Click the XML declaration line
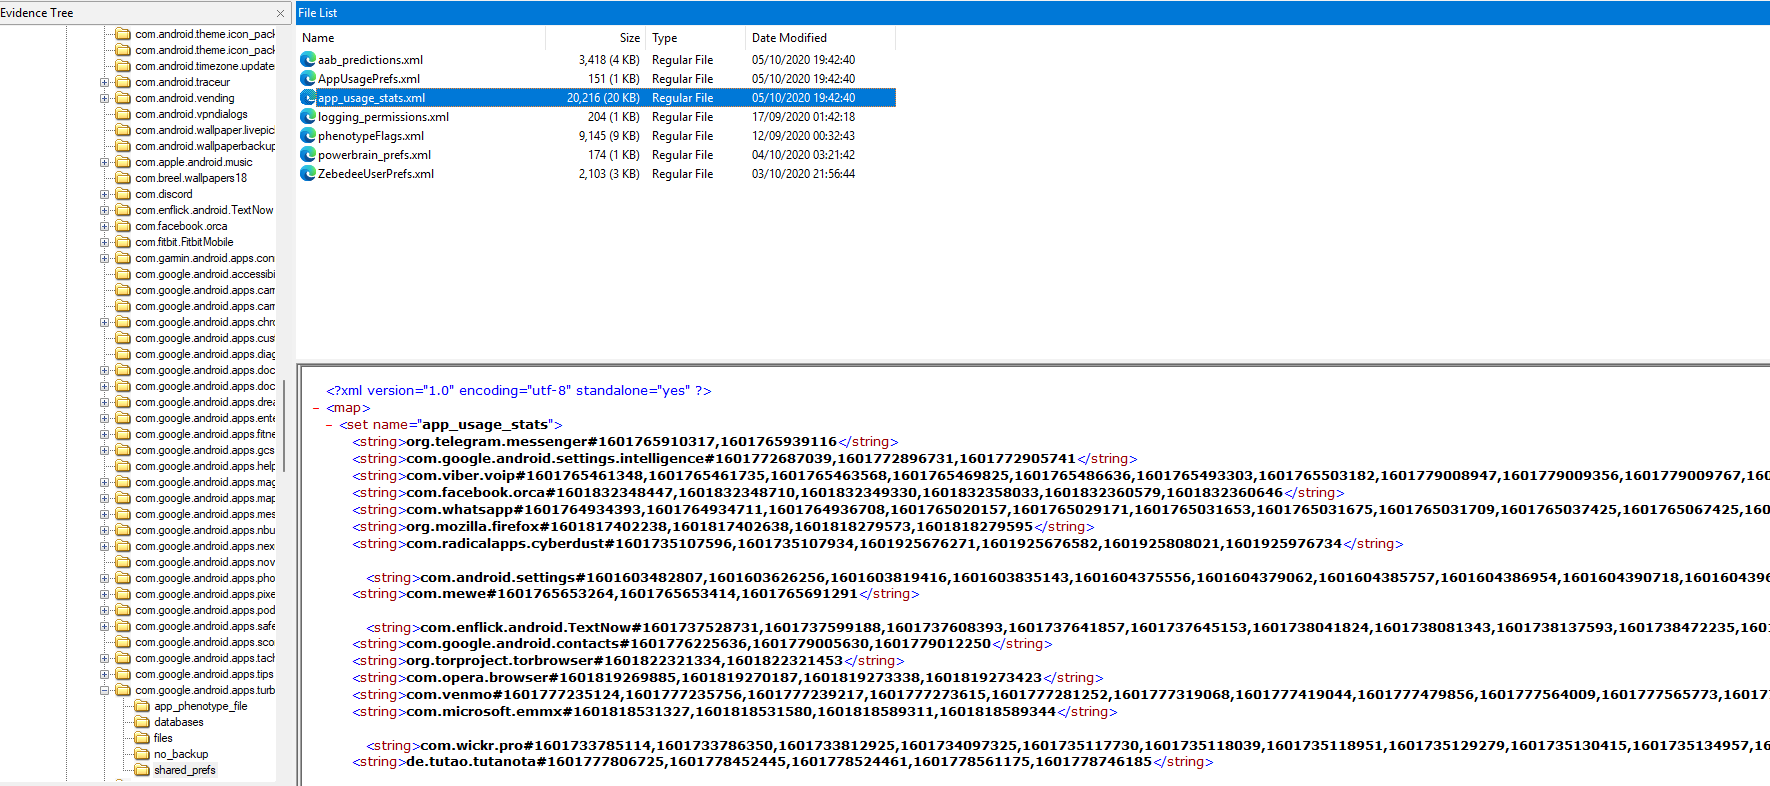The image size is (1770, 786). click(518, 391)
